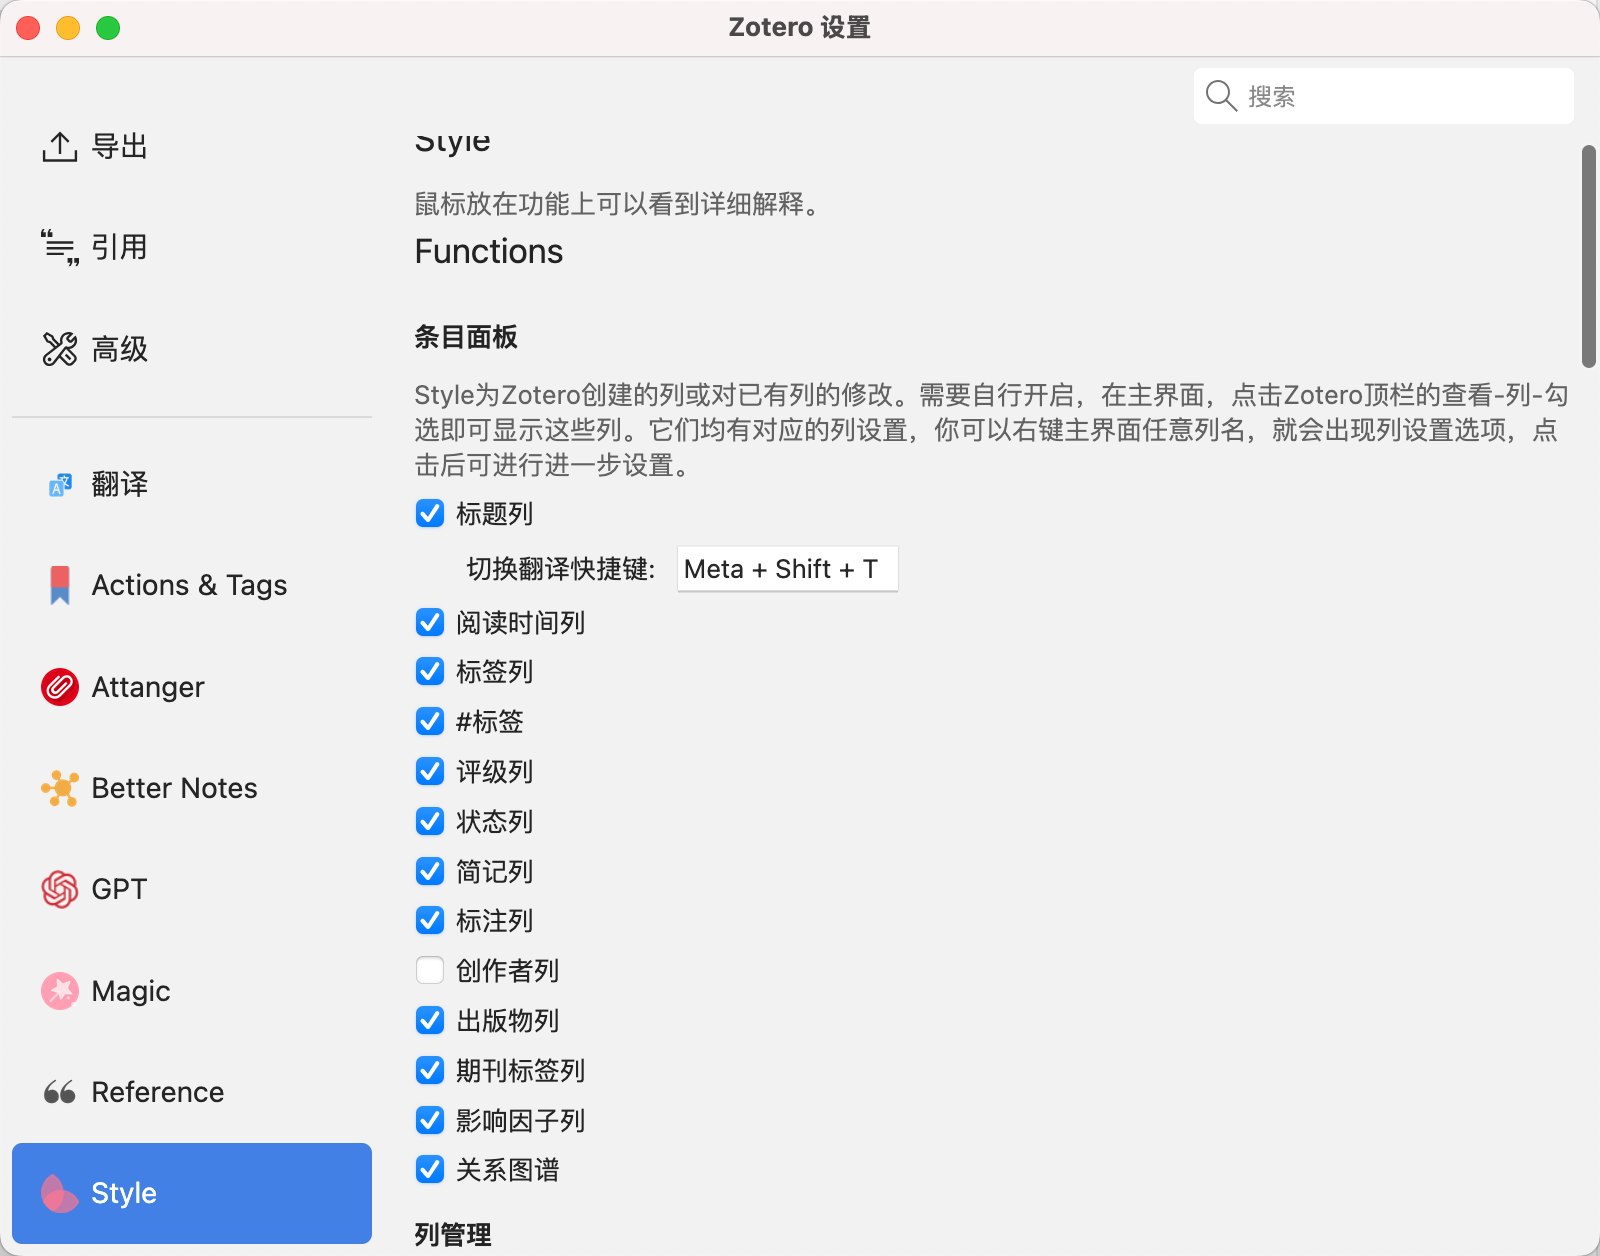Image resolution: width=1600 pixels, height=1256 pixels.
Task: Click the GPT logo icon
Action: point(60,889)
